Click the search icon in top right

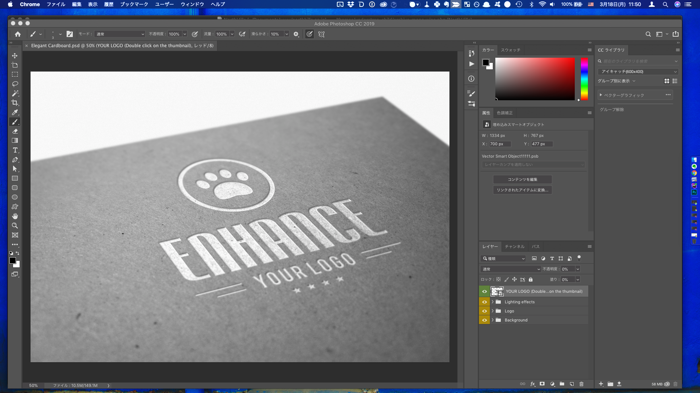pos(648,34)
